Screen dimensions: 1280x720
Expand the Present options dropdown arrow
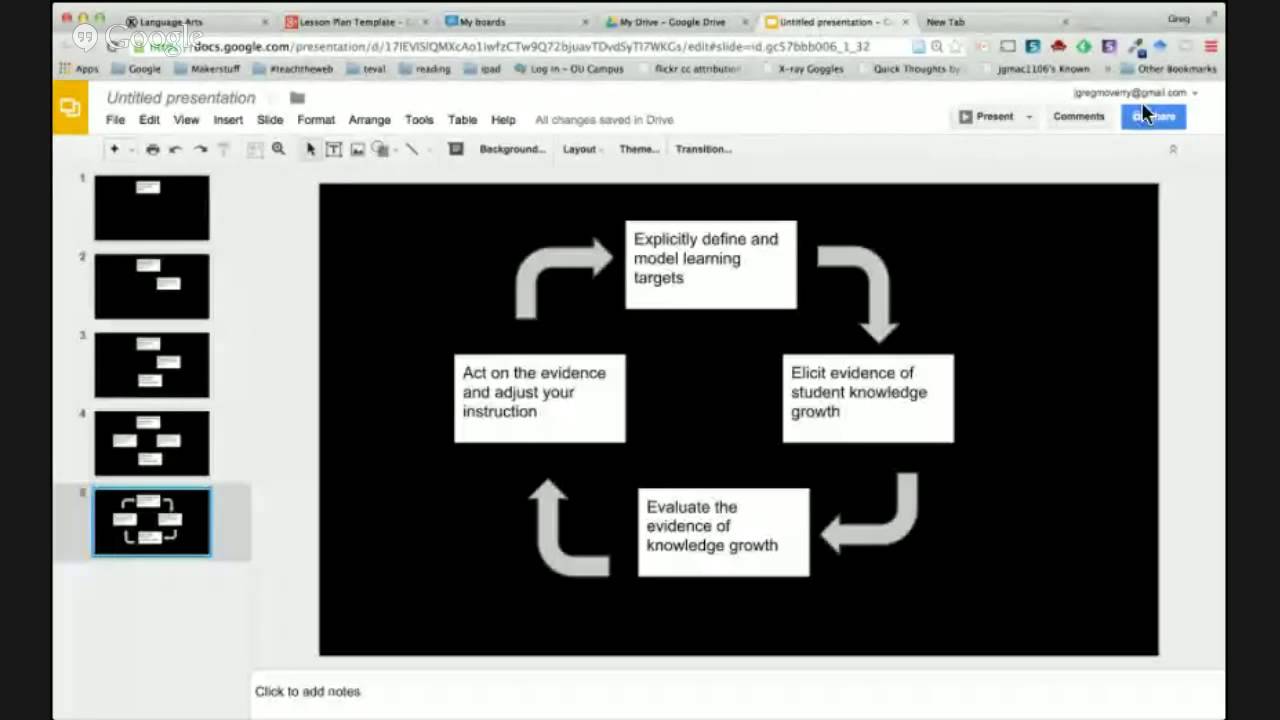(1029, 117)
